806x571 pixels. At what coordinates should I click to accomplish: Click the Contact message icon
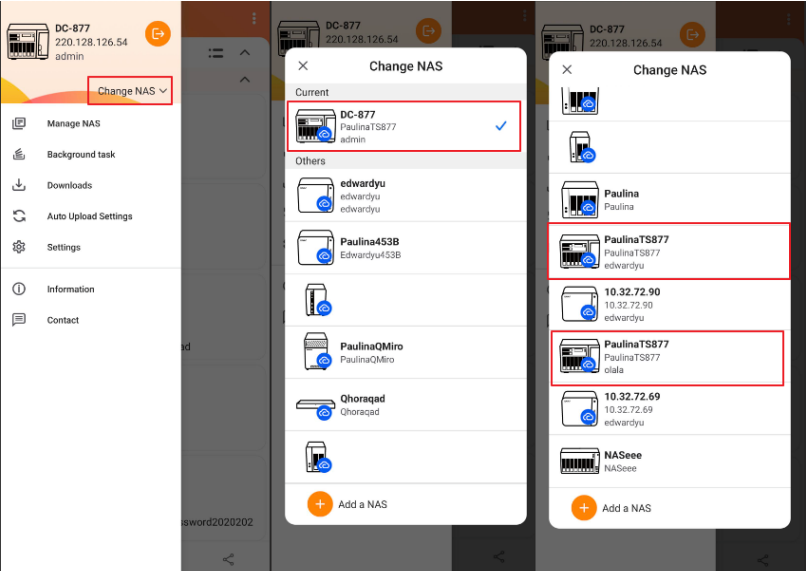(x=18, y=320)
